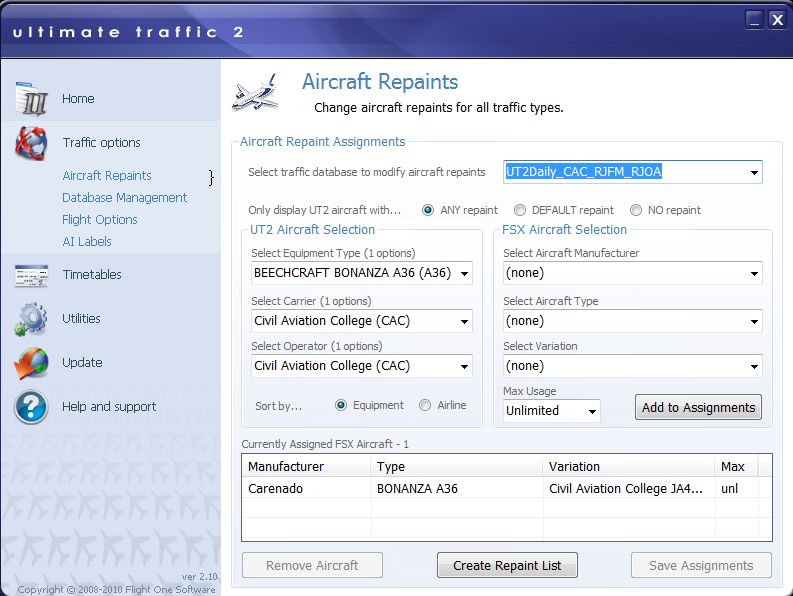This screenshot has width=793, height=596.
Task: Sort by Airline radio option
Action: coord(425,405)
